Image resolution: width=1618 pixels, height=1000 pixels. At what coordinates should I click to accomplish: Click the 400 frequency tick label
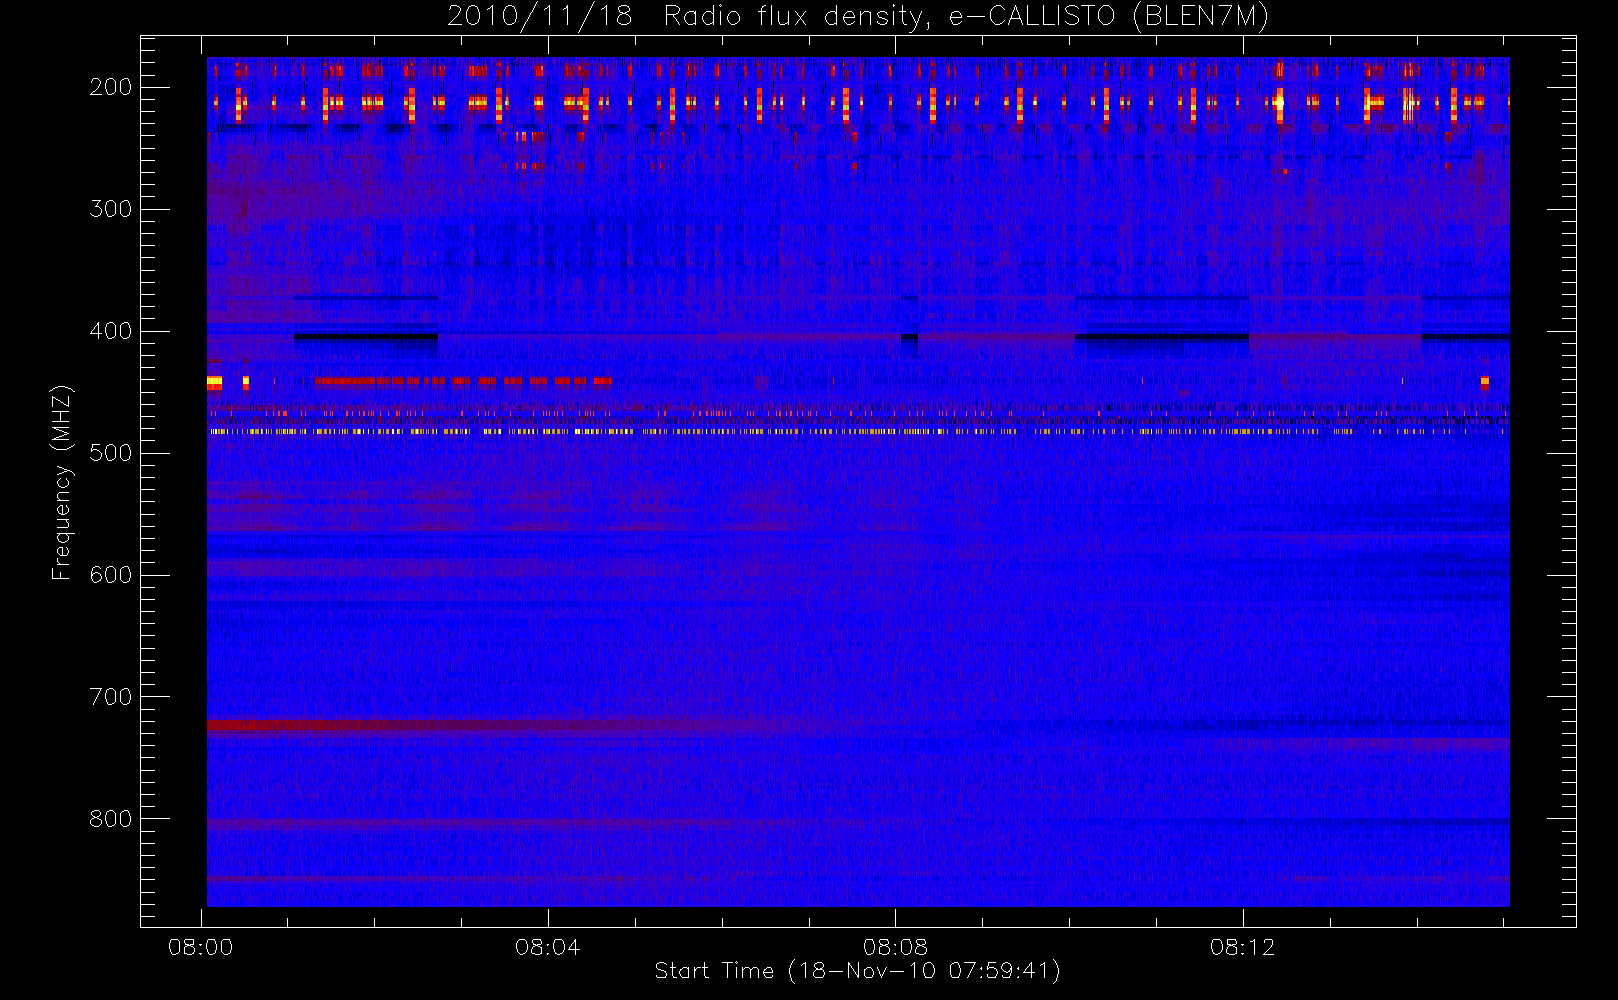pos(111,331)
